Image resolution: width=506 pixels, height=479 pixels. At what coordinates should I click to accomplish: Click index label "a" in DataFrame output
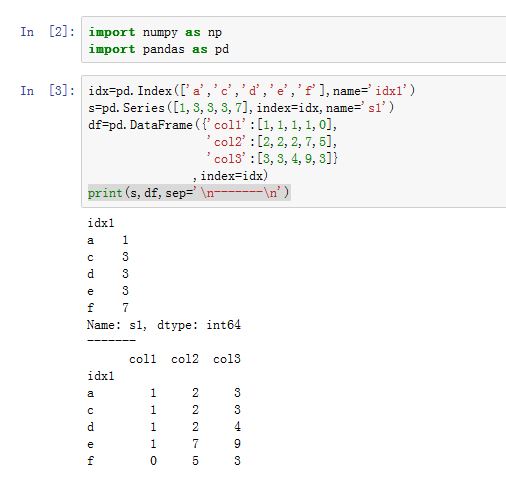91,393
